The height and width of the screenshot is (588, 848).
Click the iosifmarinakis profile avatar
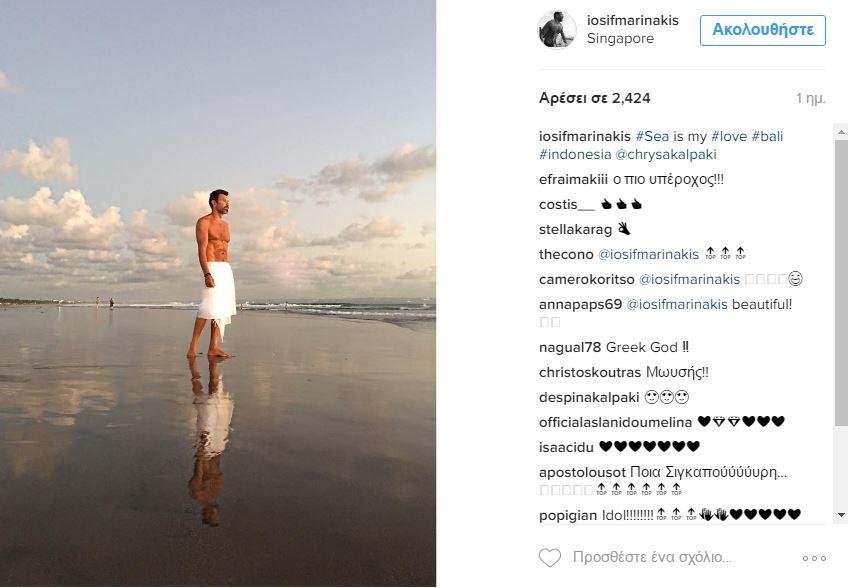pyautogui.click(x=558, y=29)
